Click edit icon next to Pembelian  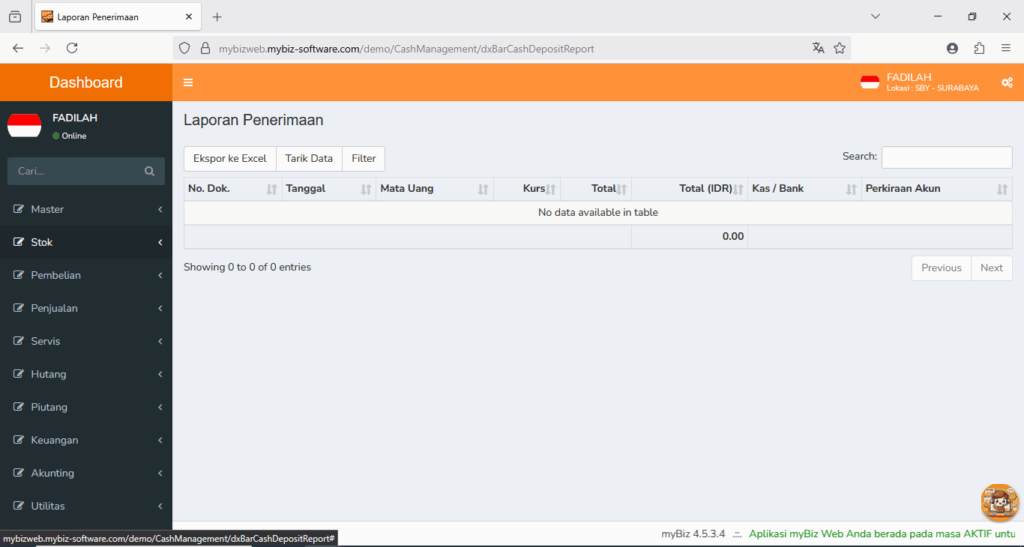18,275
